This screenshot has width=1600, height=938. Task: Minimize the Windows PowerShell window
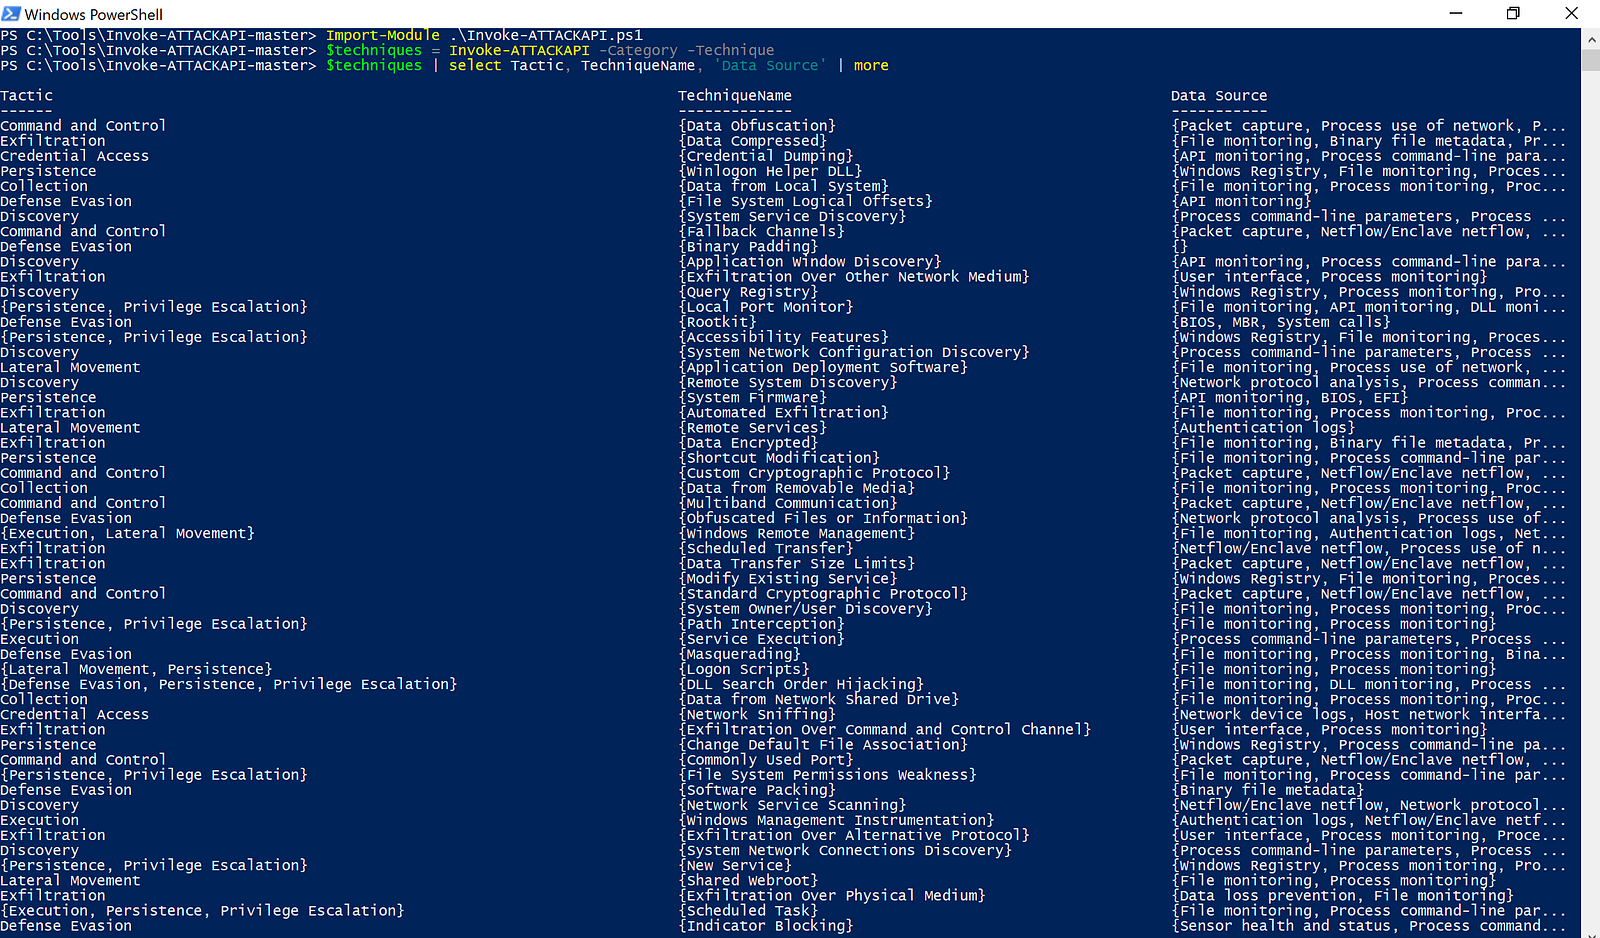coord(1456,13)
